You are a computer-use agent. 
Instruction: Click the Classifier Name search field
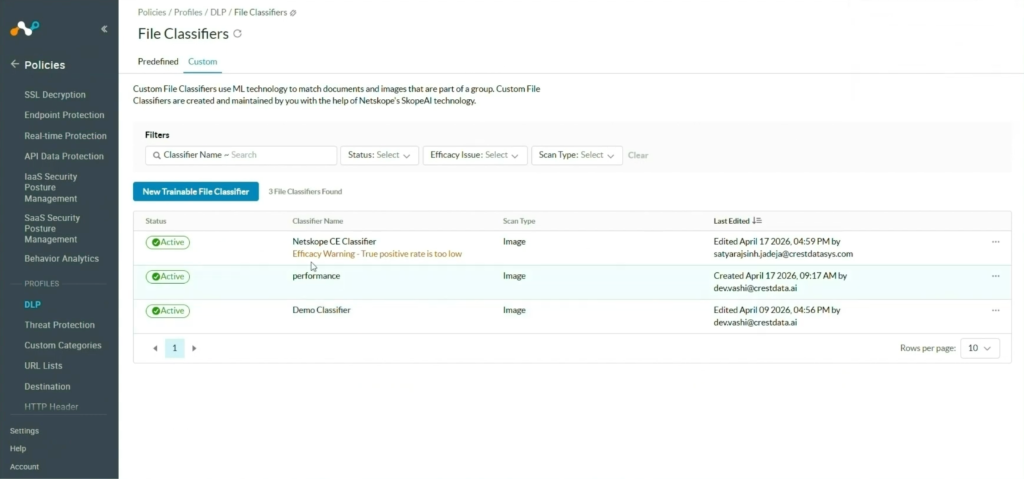tap(241, 156)
